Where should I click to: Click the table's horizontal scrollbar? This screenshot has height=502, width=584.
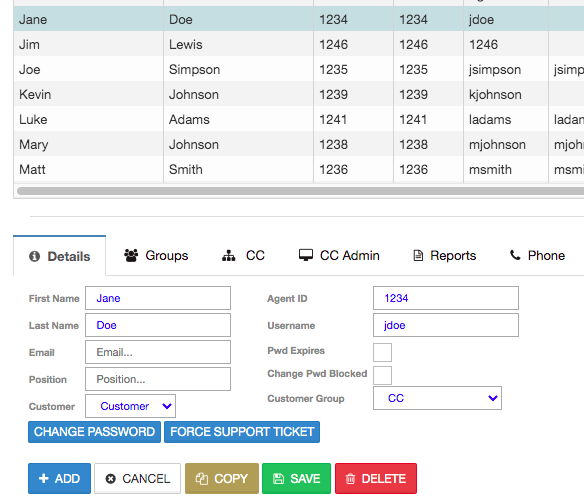tap(300, 191)
